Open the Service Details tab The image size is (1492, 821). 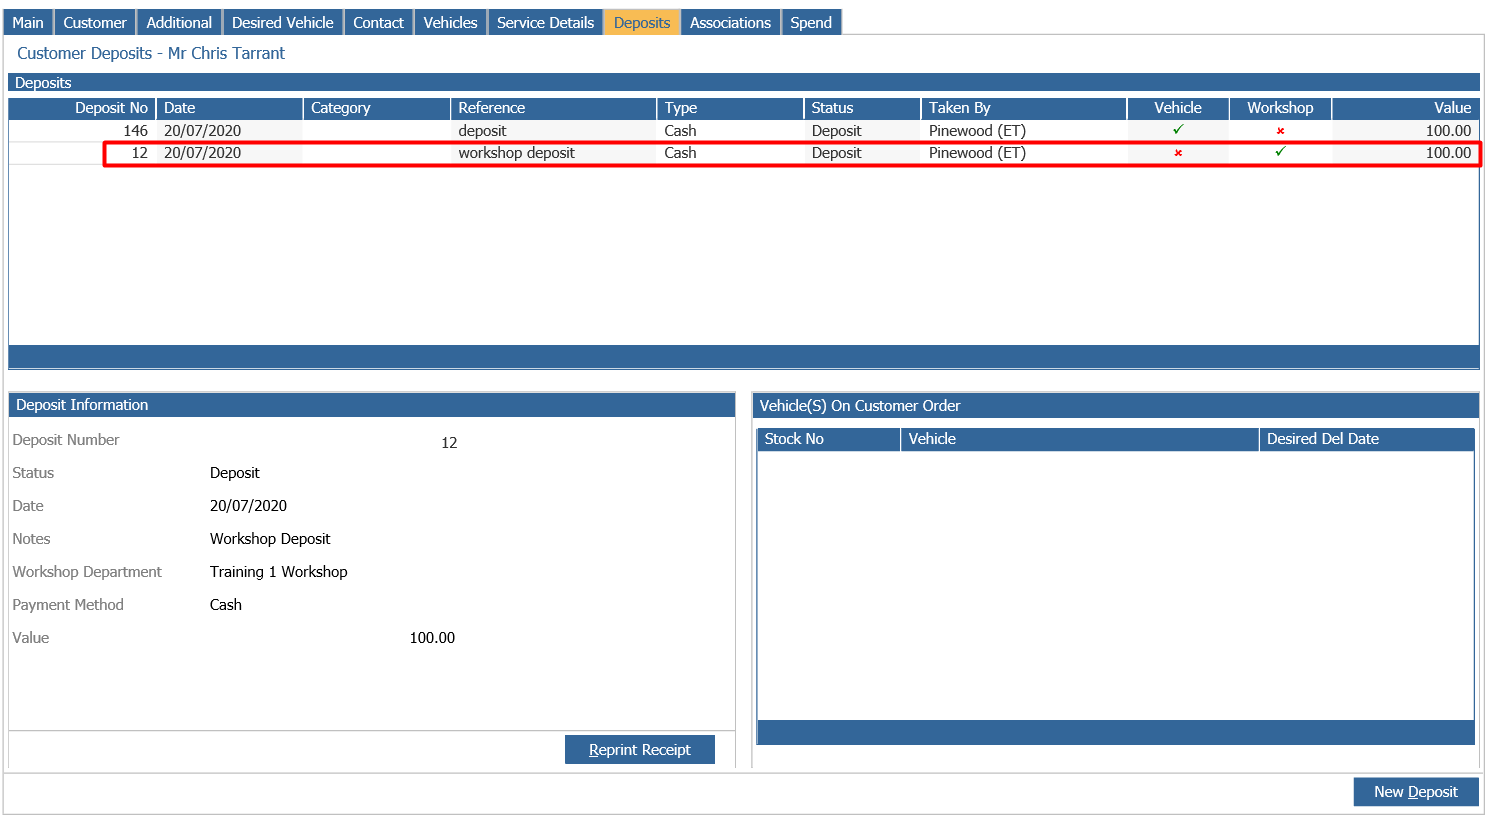click(545, 22)
